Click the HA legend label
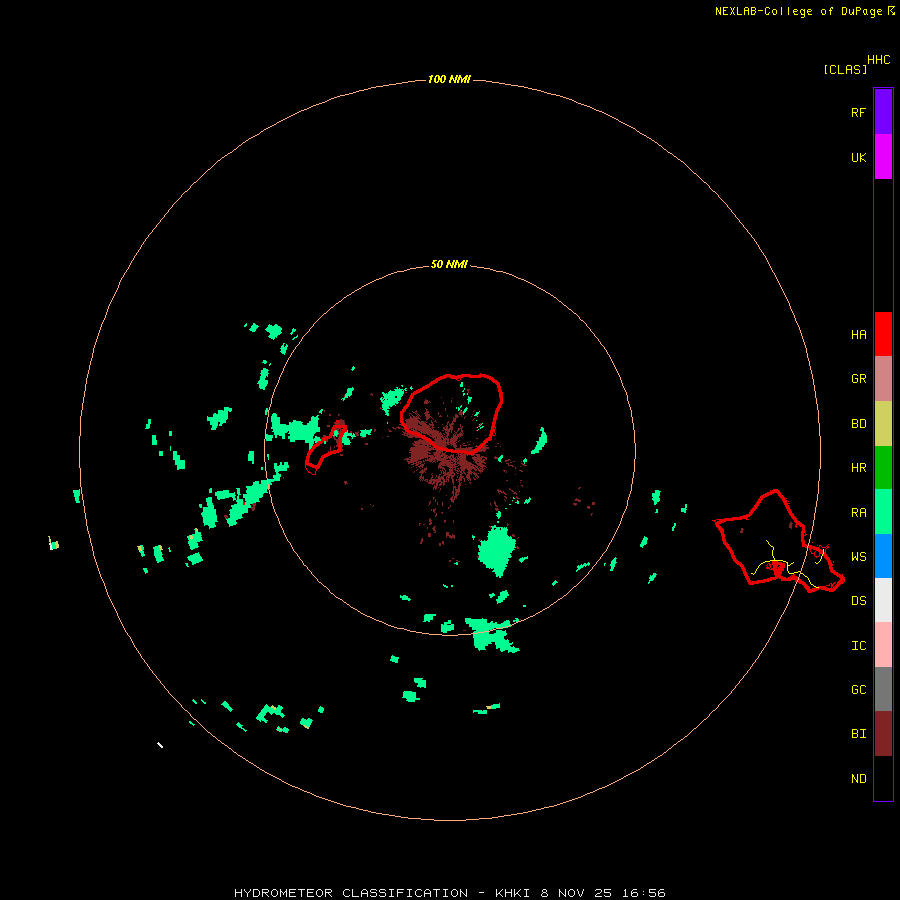Screen dimensions: 900x900 click(858, 335)
